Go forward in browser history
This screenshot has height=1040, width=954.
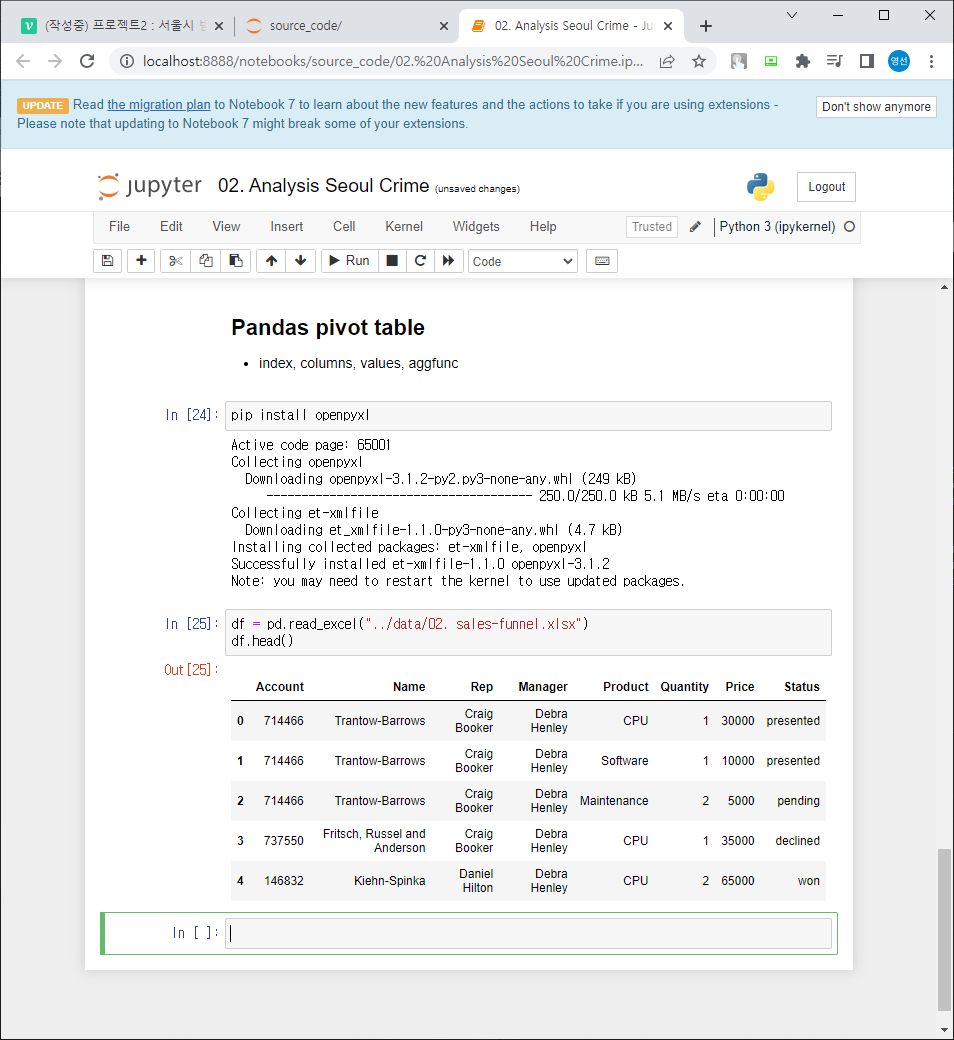[55, 62]
